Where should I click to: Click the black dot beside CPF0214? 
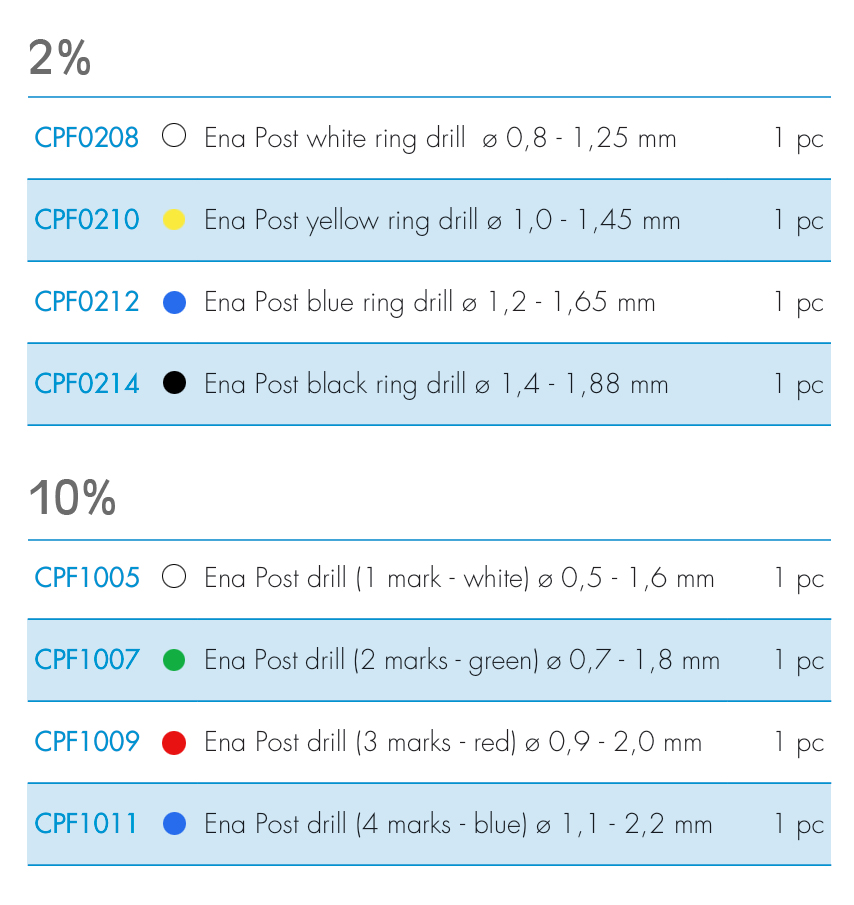[174, 383]
